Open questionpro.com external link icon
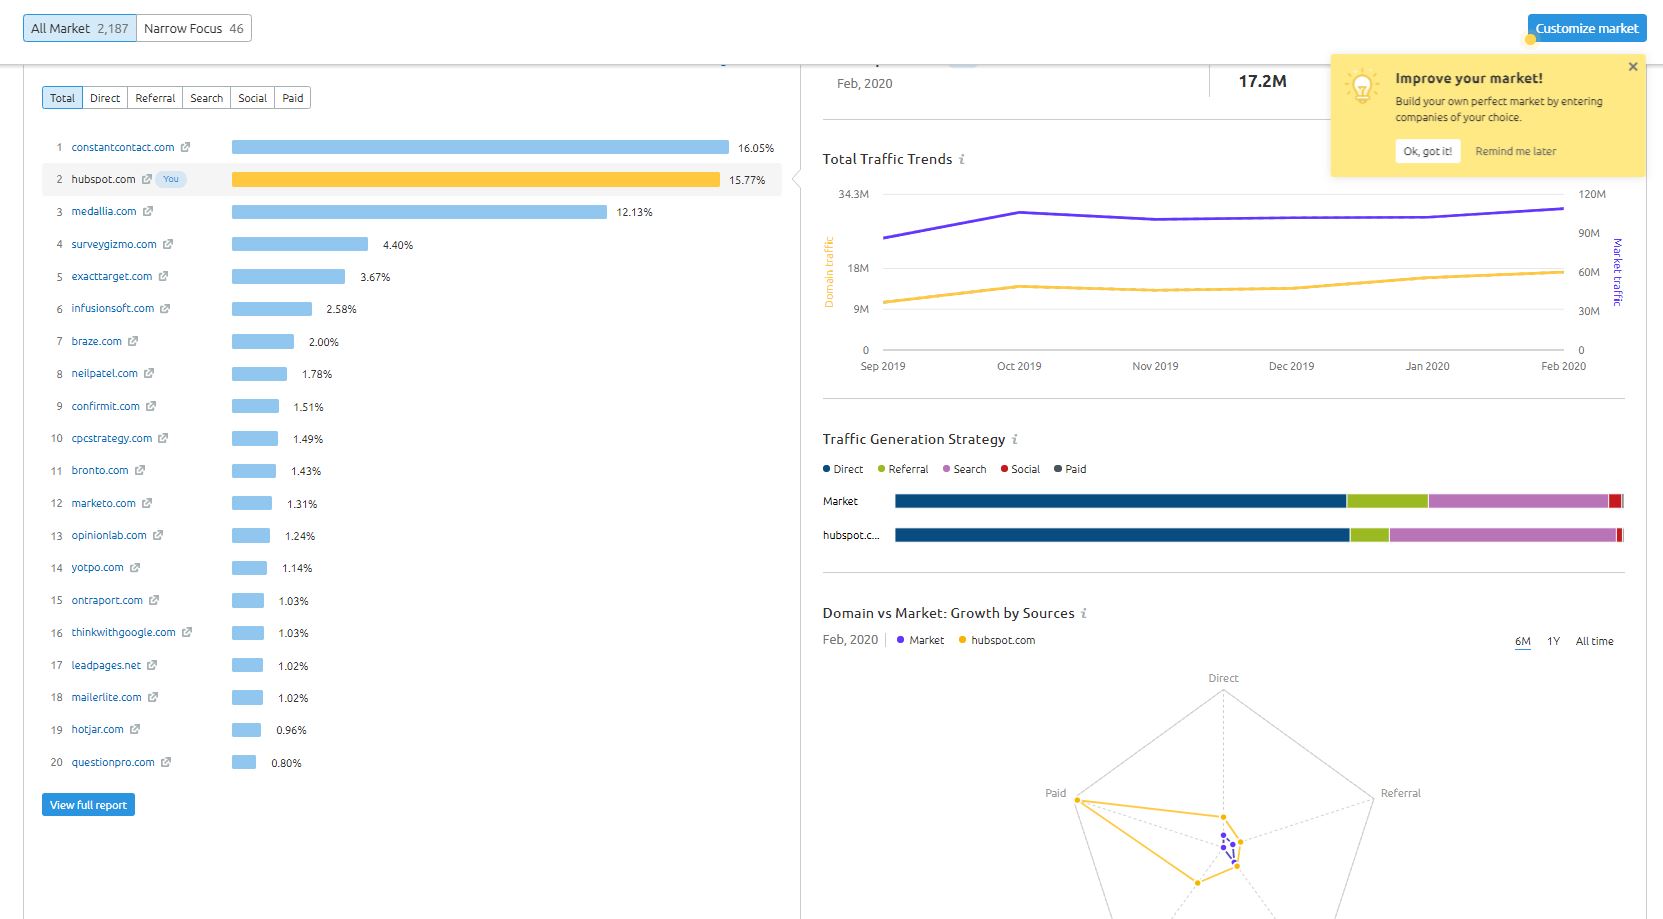This screenshot has width=1663, height=919. tap(166, 762)
